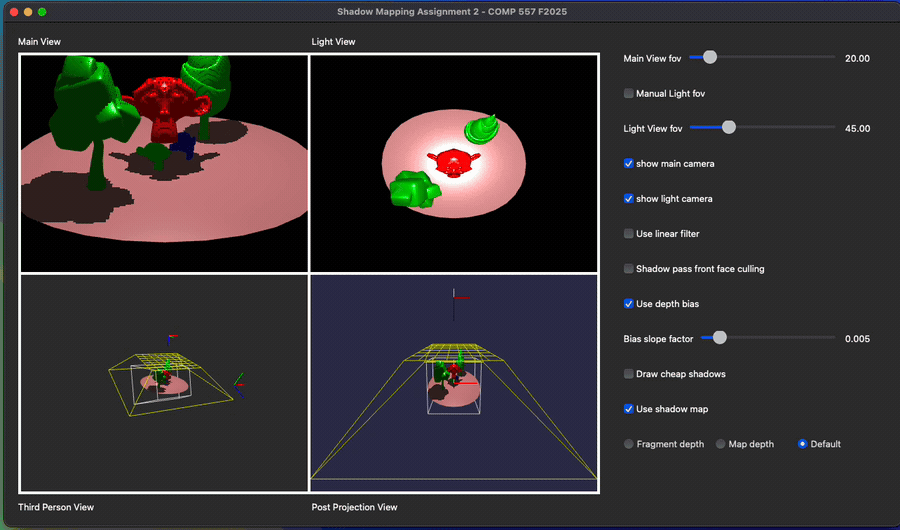900x530 pixels.
Task: Maximize the window with green button
Action: click(x=42, y=11)
